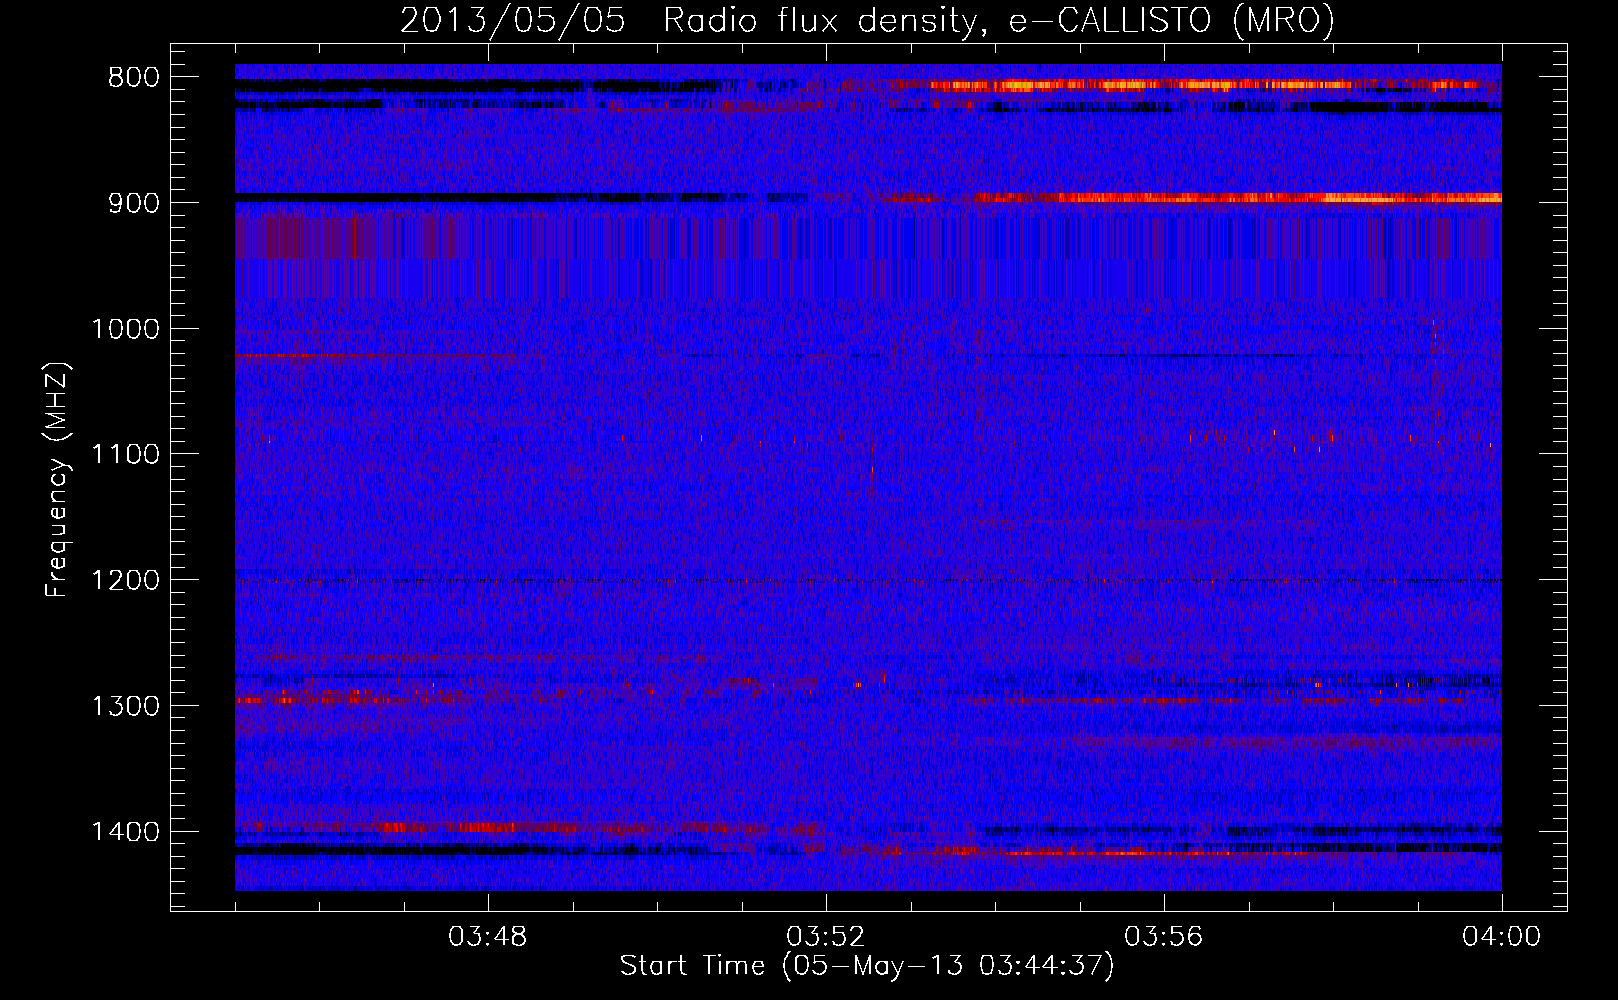Select the 1300 frequency tick label

coord(125,706)
